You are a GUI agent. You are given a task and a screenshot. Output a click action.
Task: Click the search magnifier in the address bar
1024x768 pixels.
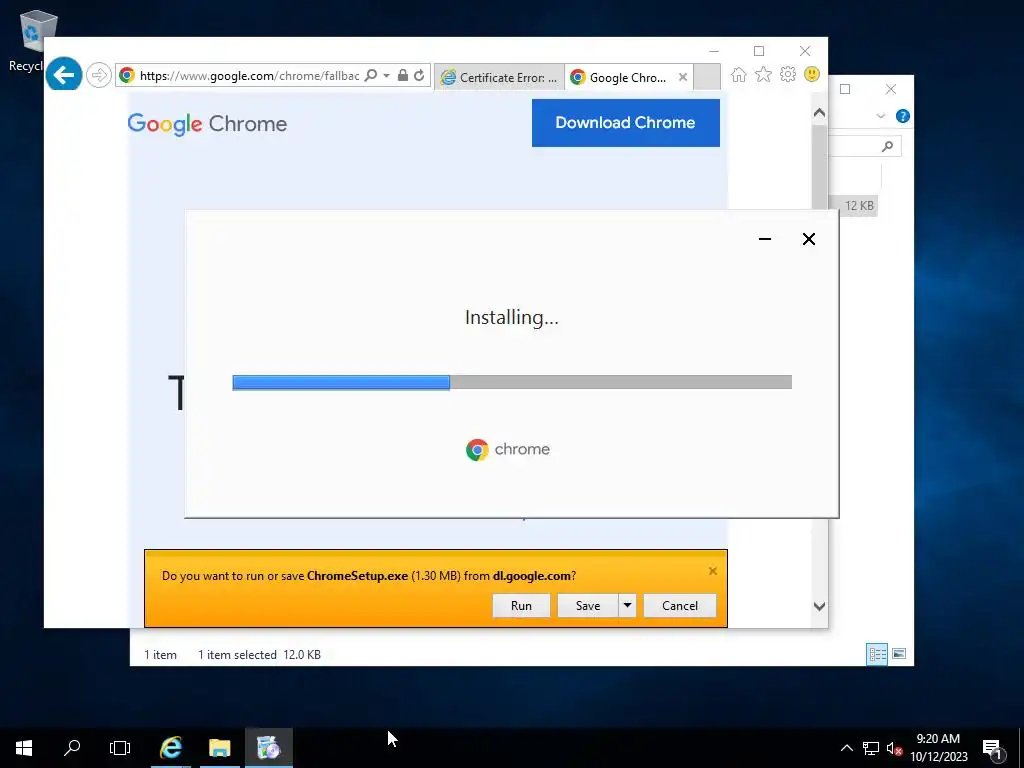[370, 76]
